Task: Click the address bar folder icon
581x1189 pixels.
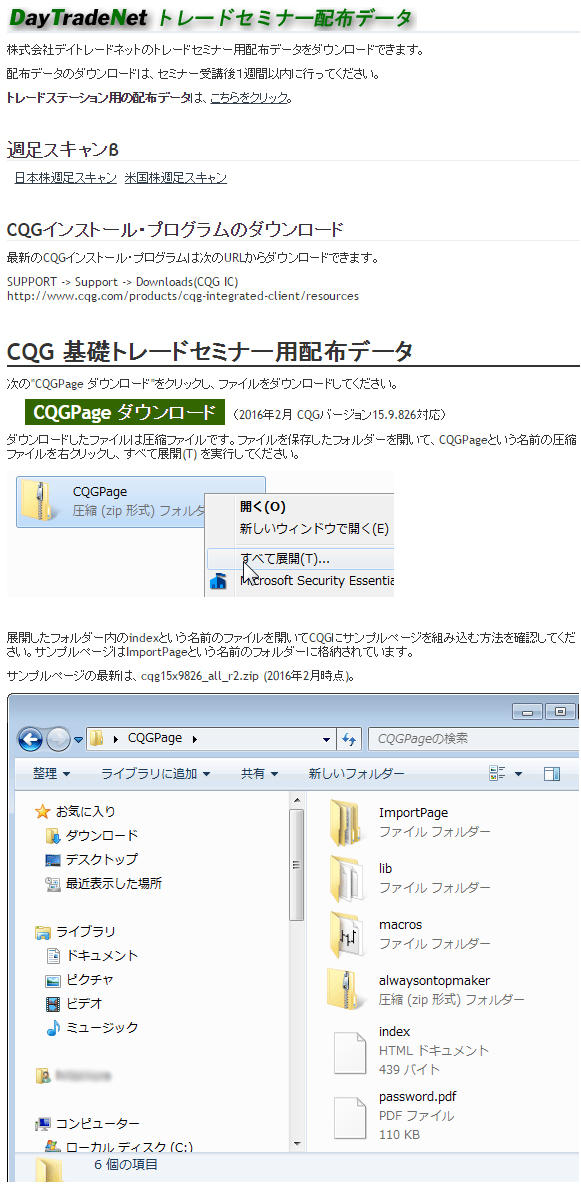Action: click(x=96, y=738)
